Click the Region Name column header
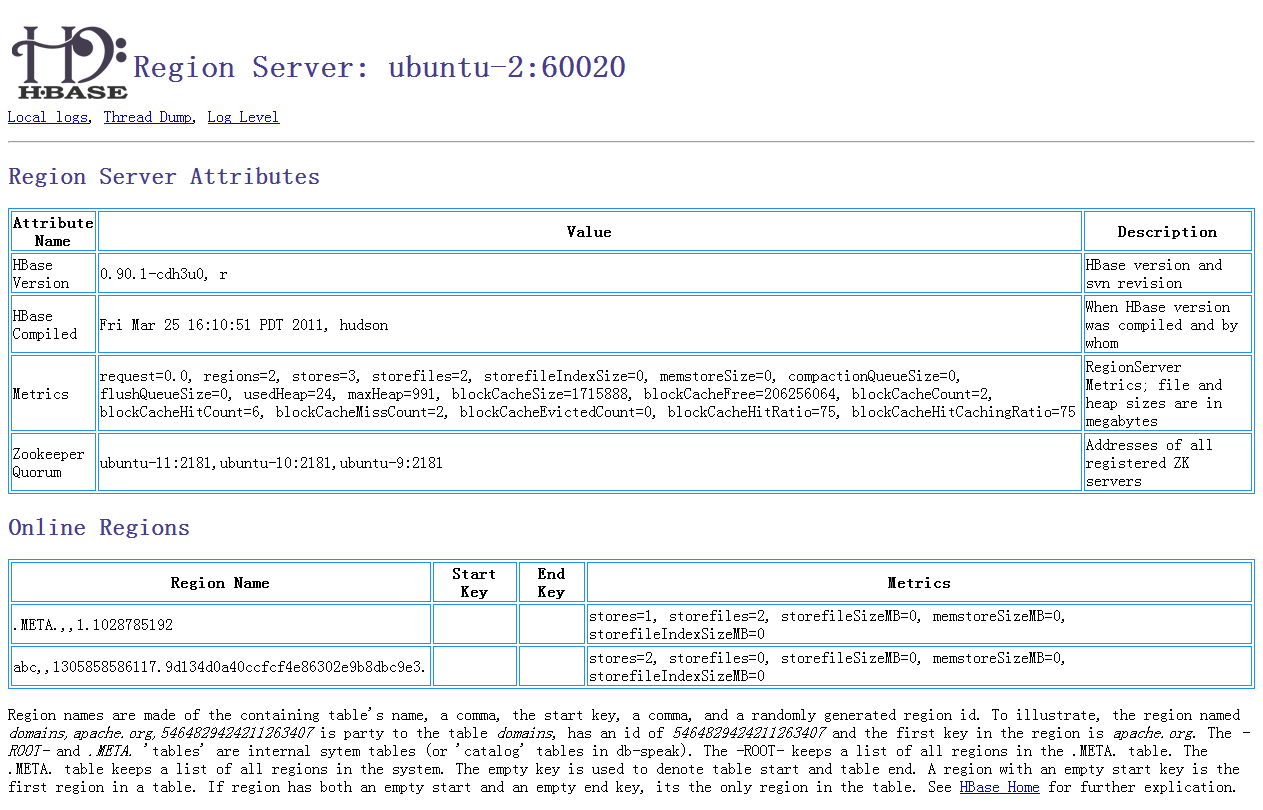 (x=218, y=583)
